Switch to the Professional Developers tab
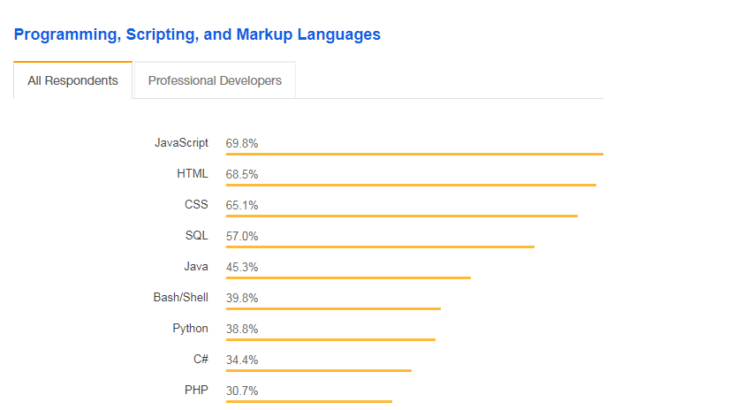The width and height of the screenshot is (750, 410). tap(214, 81)
